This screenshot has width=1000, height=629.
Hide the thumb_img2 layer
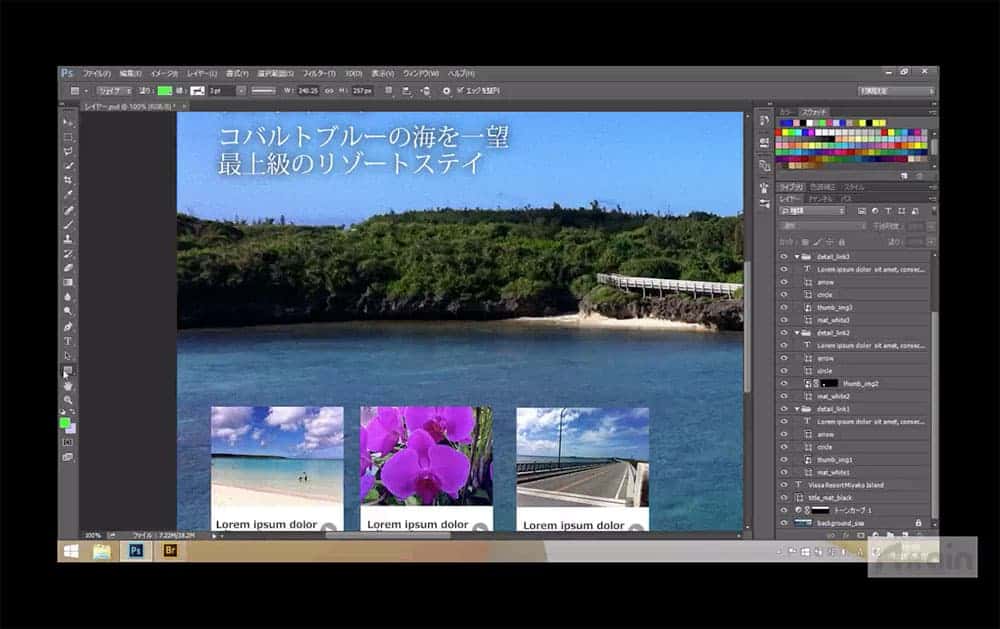784,383
